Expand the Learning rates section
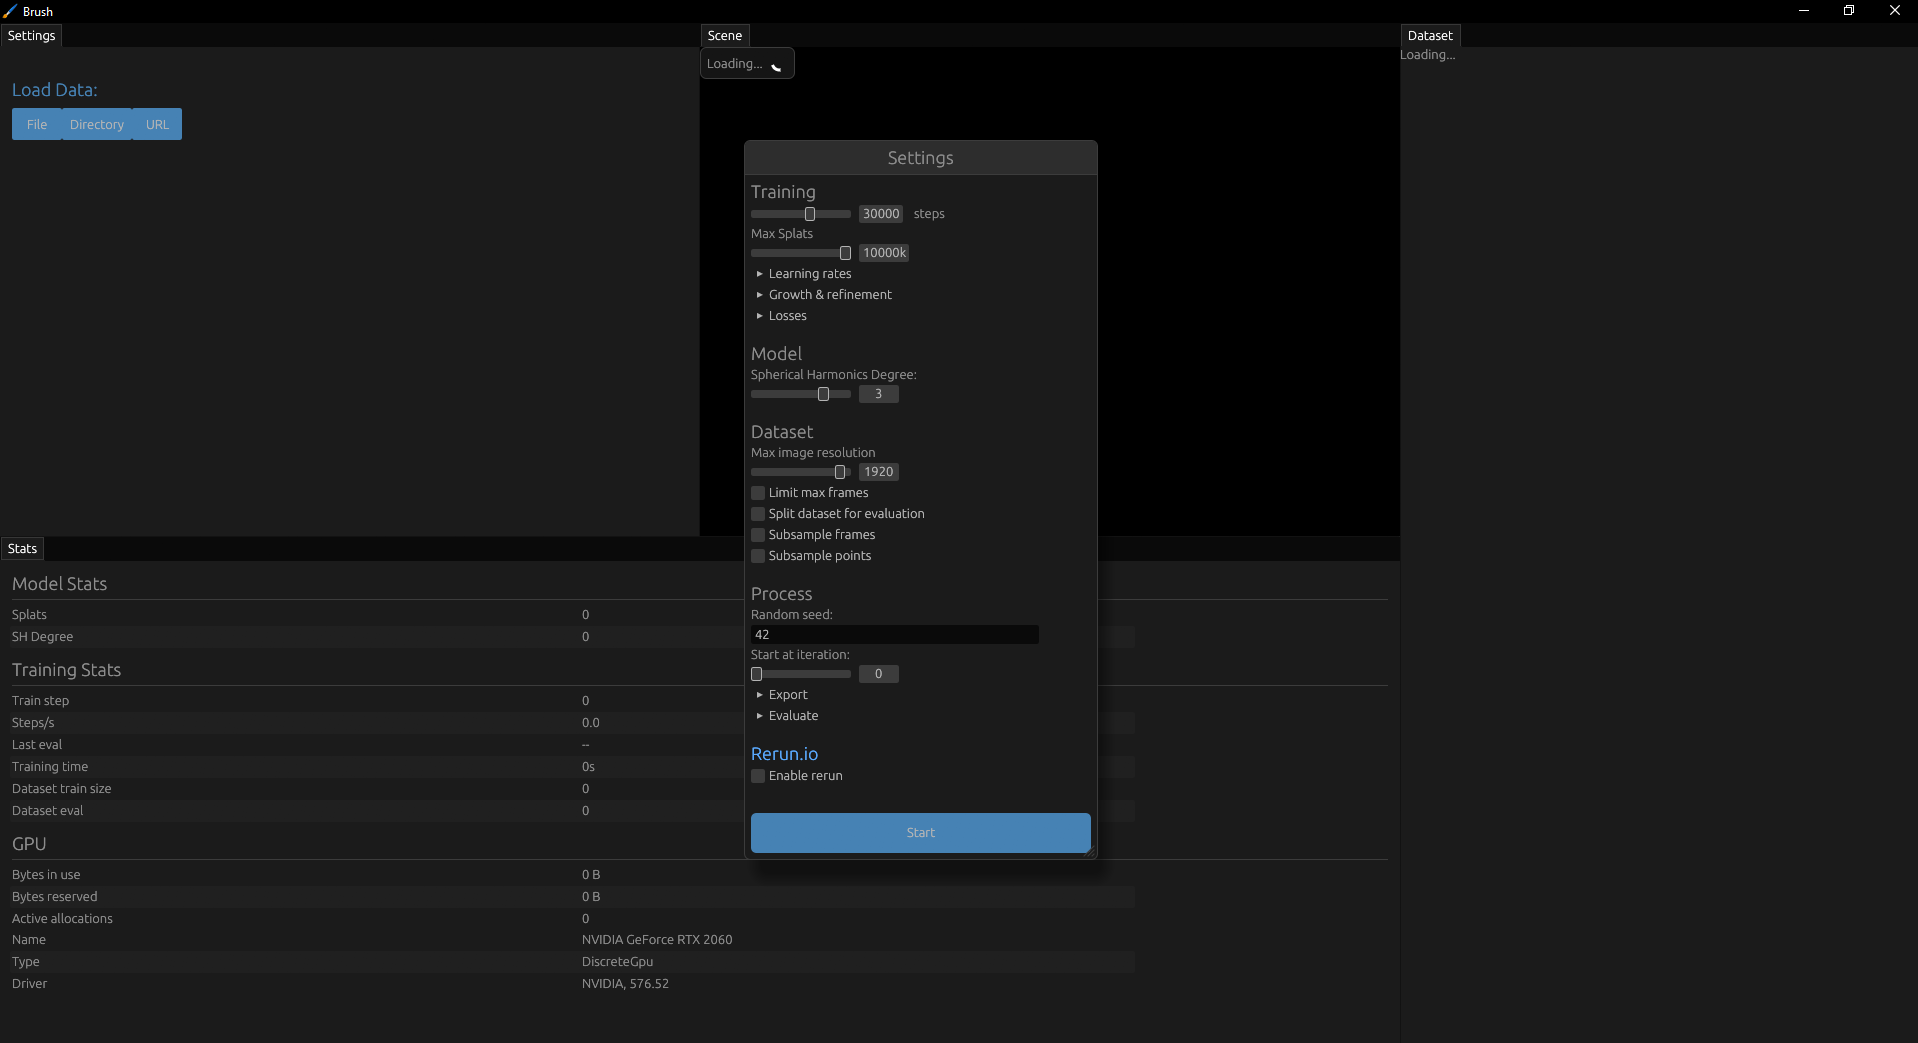The image size is (1918, 1043). point(809,273)
